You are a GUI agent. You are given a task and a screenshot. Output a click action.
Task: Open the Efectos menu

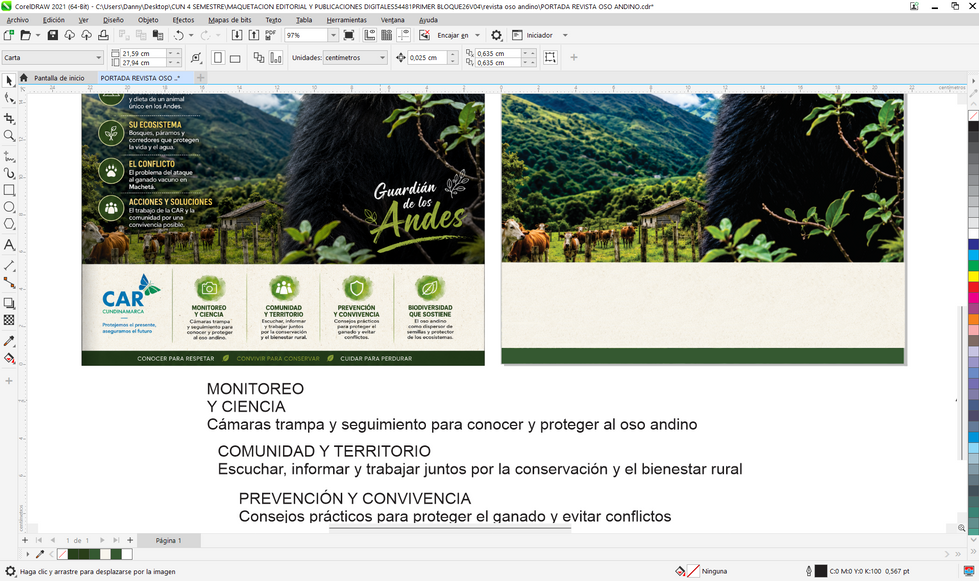point(183,20)
